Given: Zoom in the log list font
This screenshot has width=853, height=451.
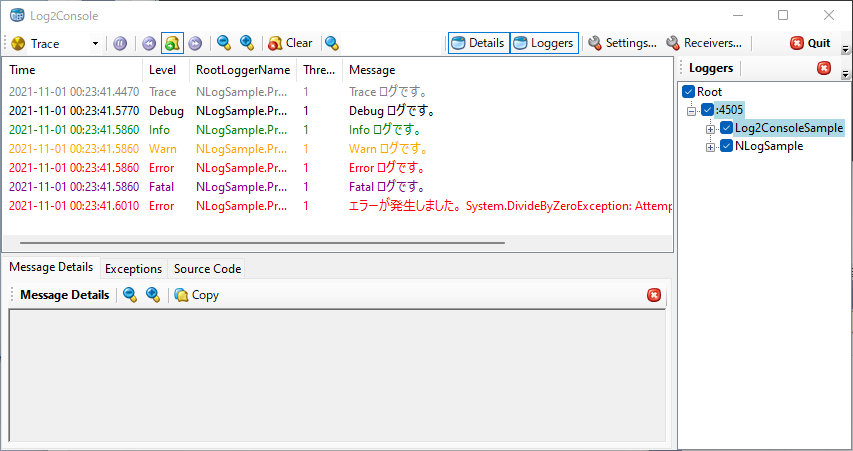Looking at the screenshot, I should coord(247,42).
